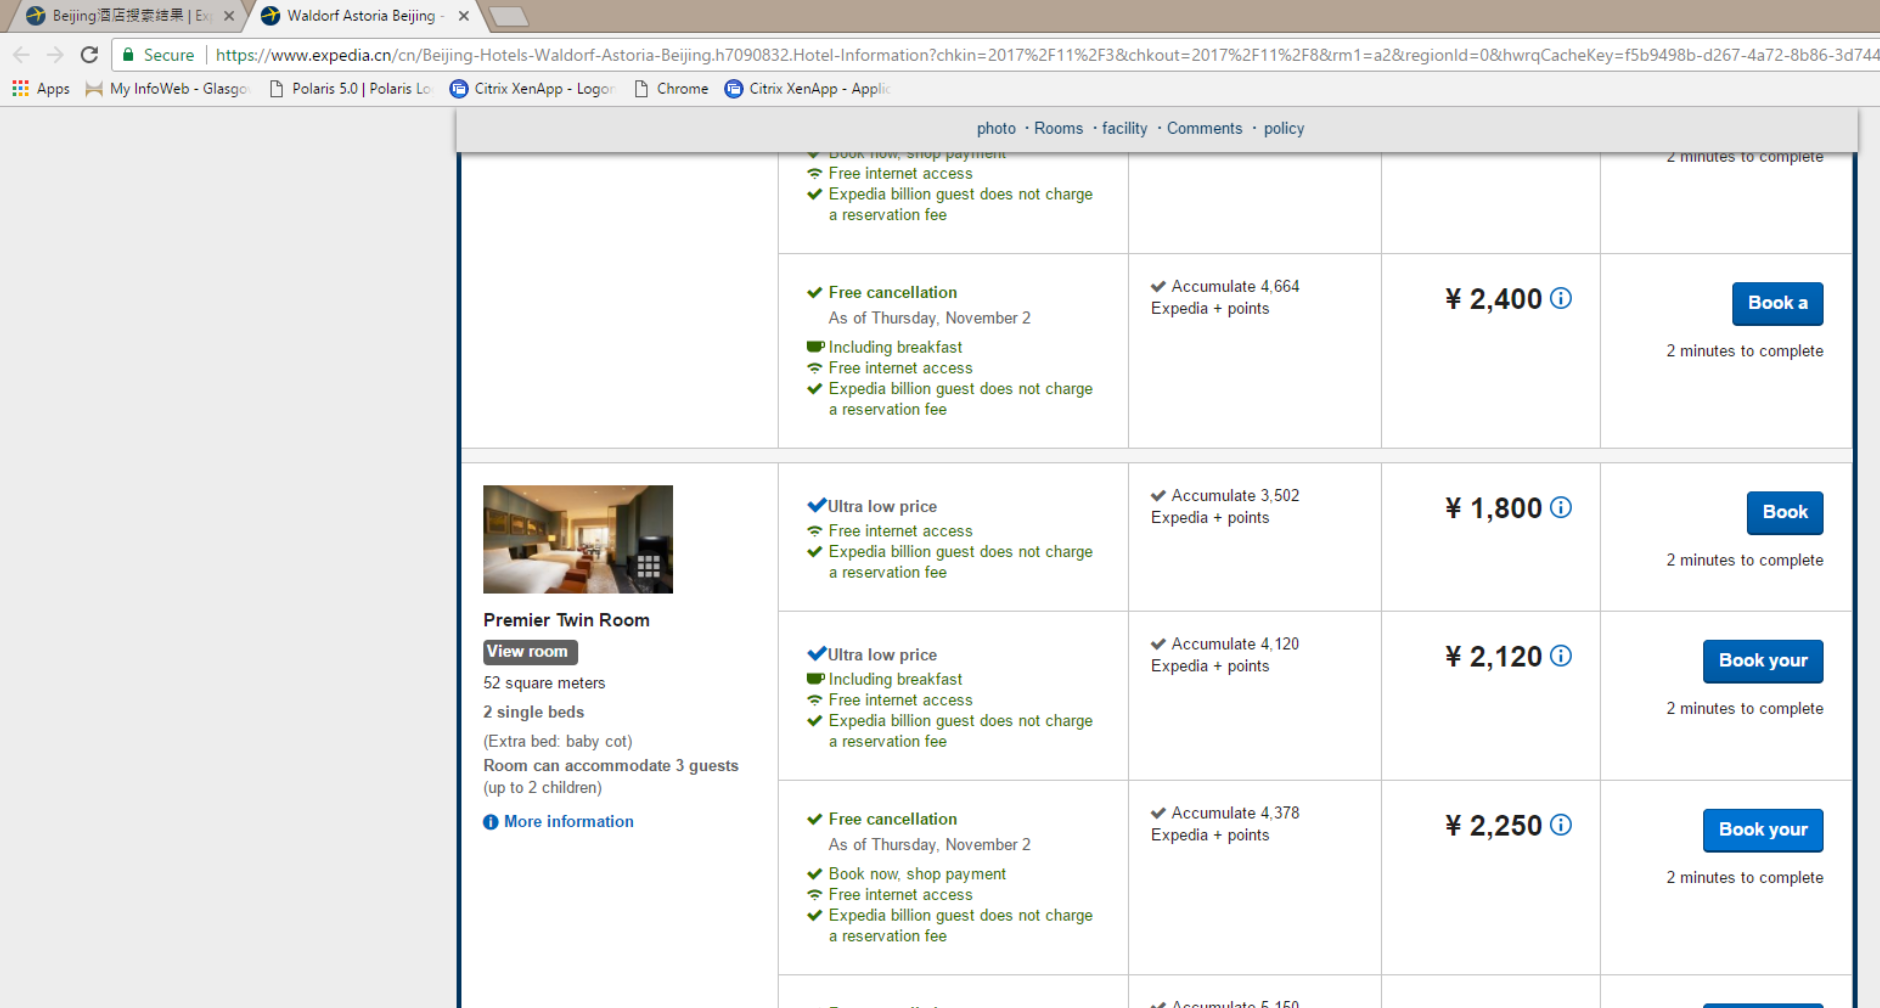This screenshot has width=1880, height=1008.
Task: Open the Apps grid bookmark
Action: point(40,89)
